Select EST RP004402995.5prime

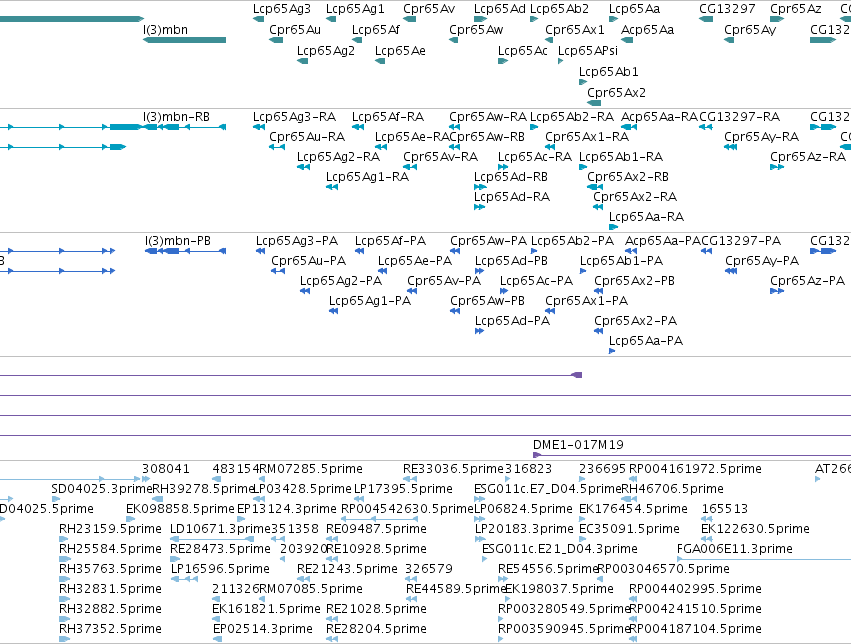point(695,589)
